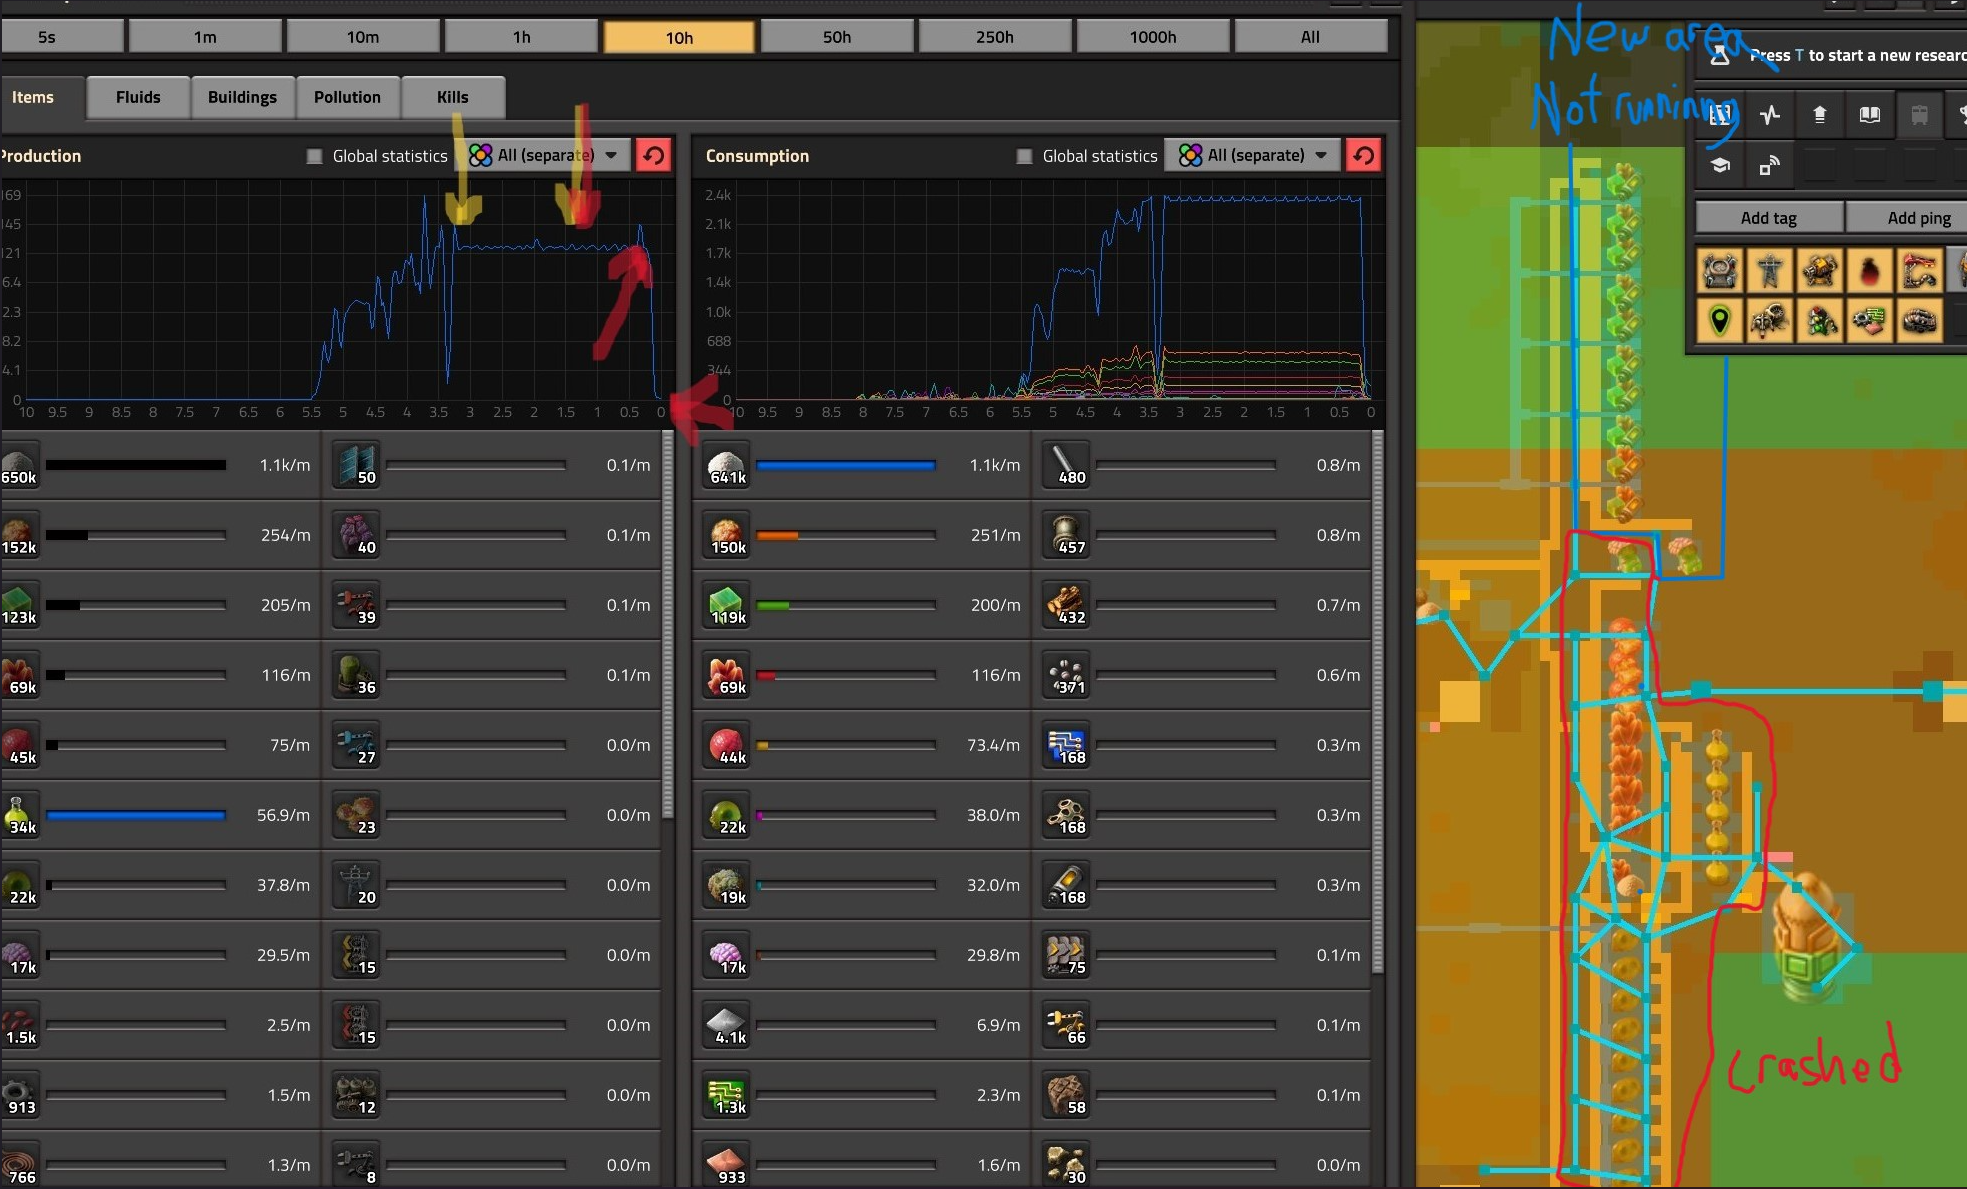
Task: Switch to the Pollution tab
Action: [347, 97]
